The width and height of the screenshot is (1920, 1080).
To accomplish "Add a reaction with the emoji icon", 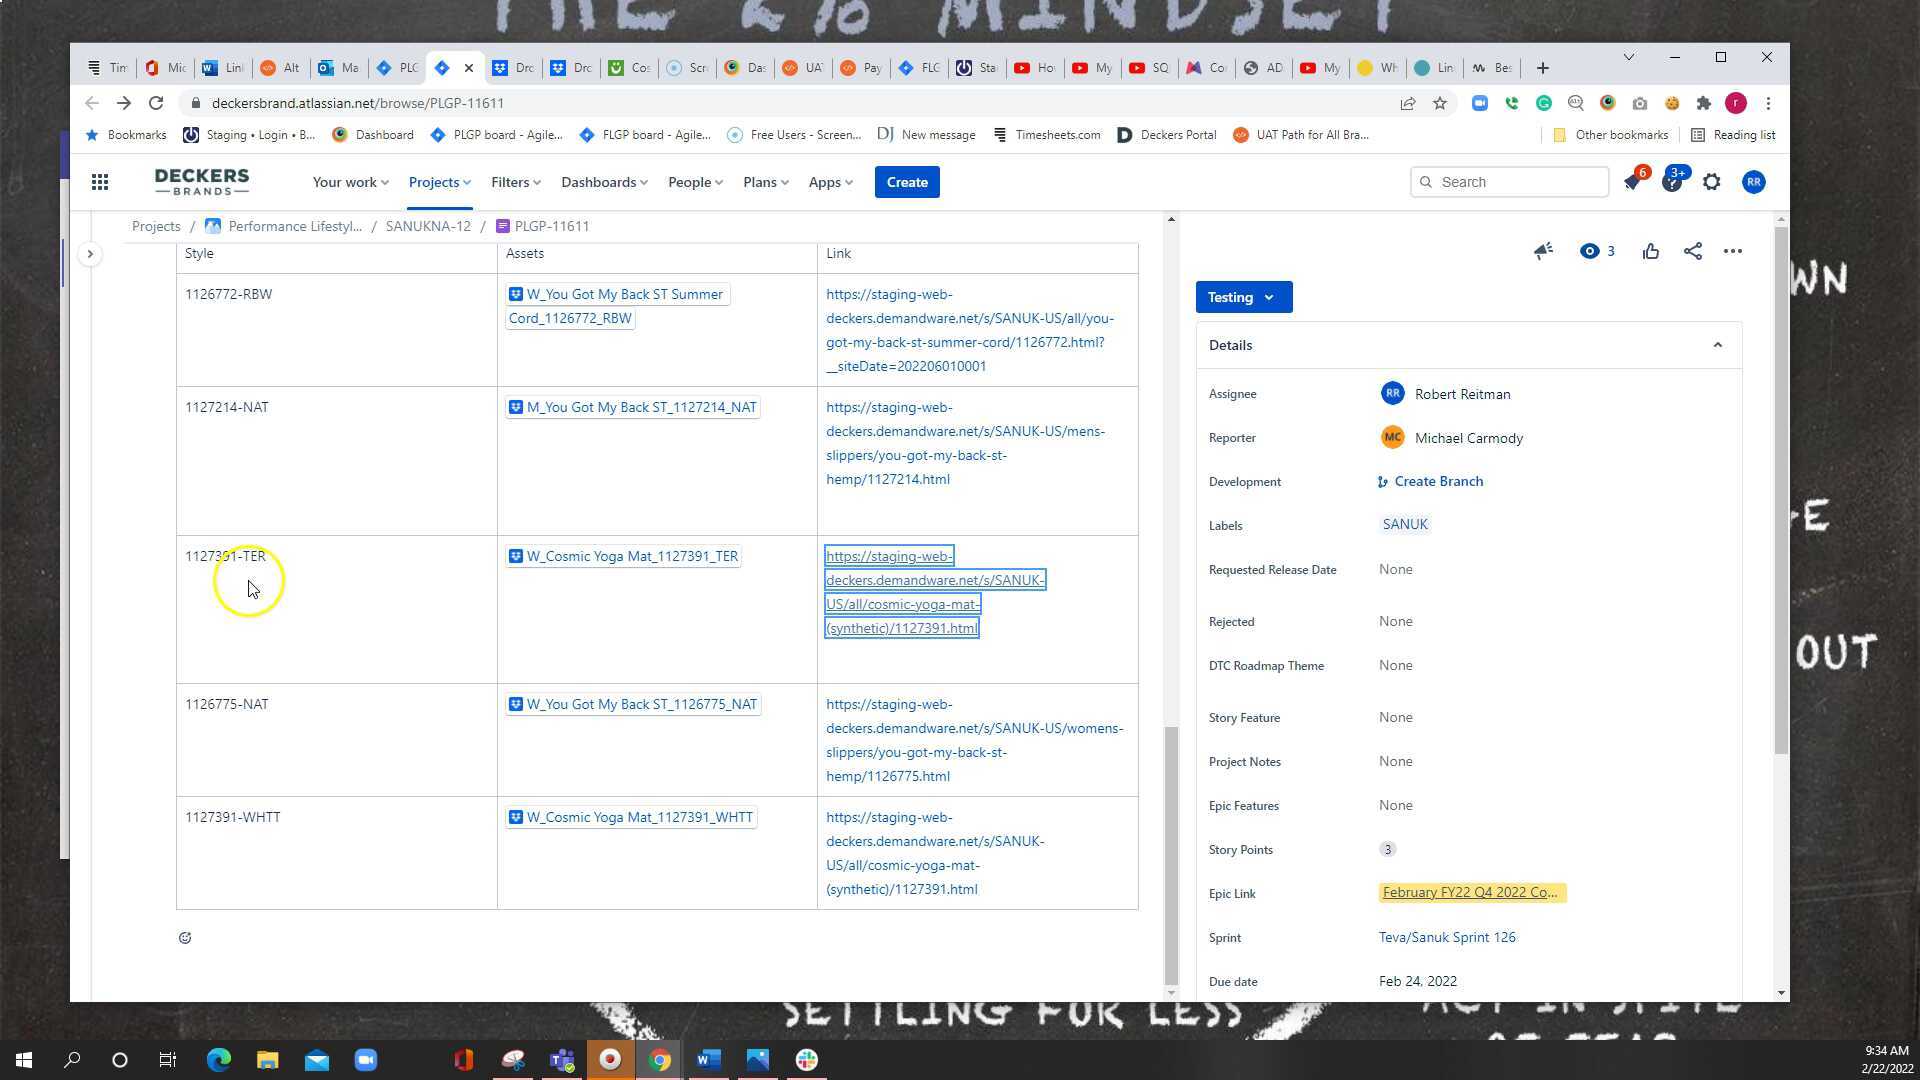I will pos(185,938).
